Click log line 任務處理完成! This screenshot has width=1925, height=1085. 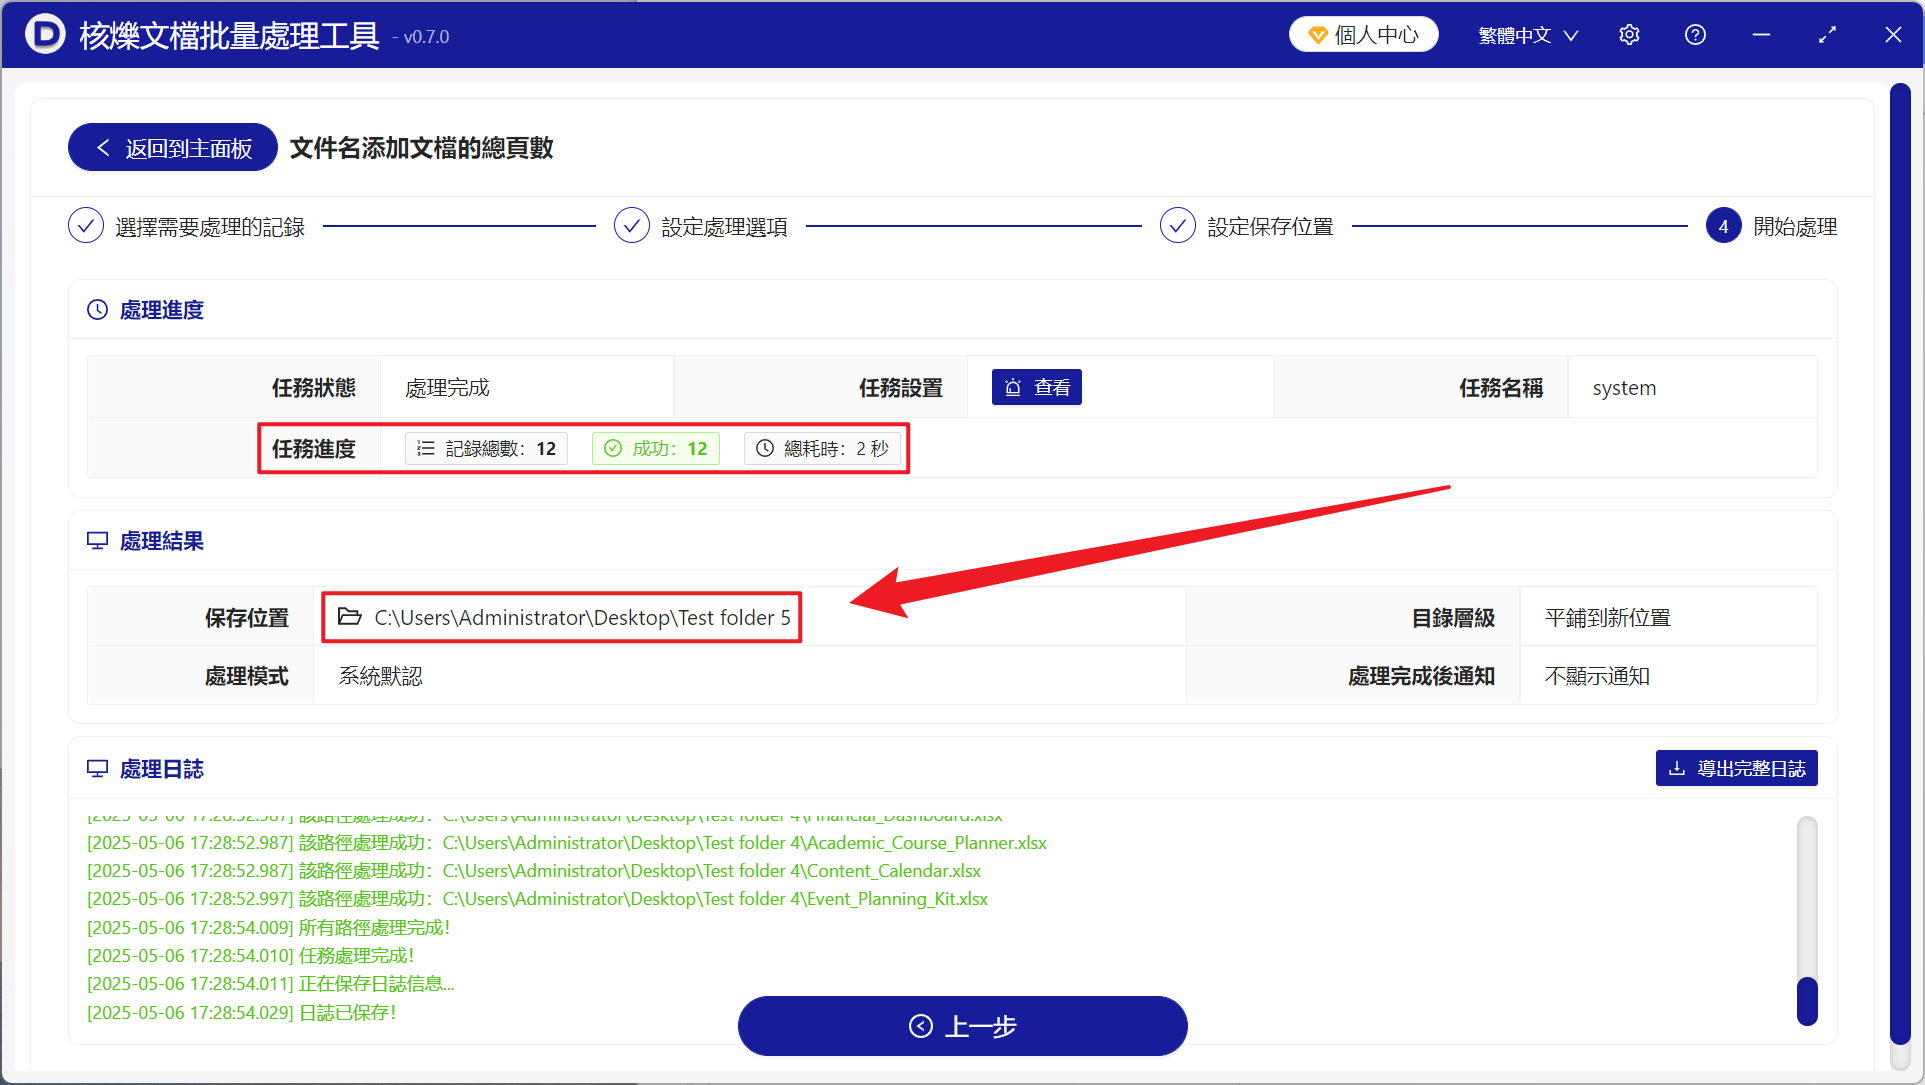pos(251,956)
